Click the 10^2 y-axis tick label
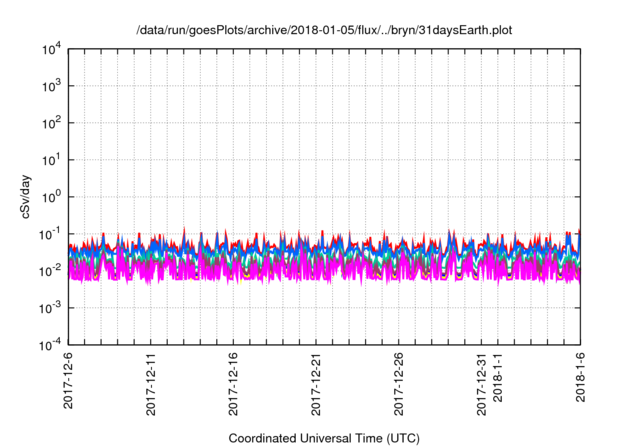 pyautogui.click(x=50, y=123)
